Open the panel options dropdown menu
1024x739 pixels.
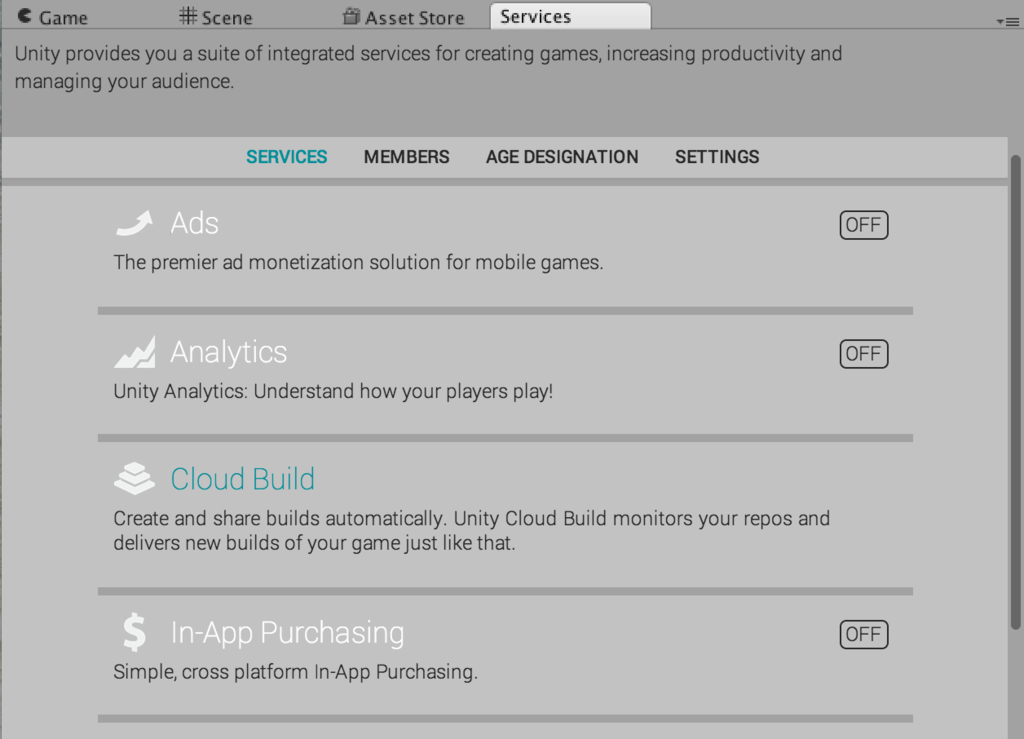(1008, 22)
